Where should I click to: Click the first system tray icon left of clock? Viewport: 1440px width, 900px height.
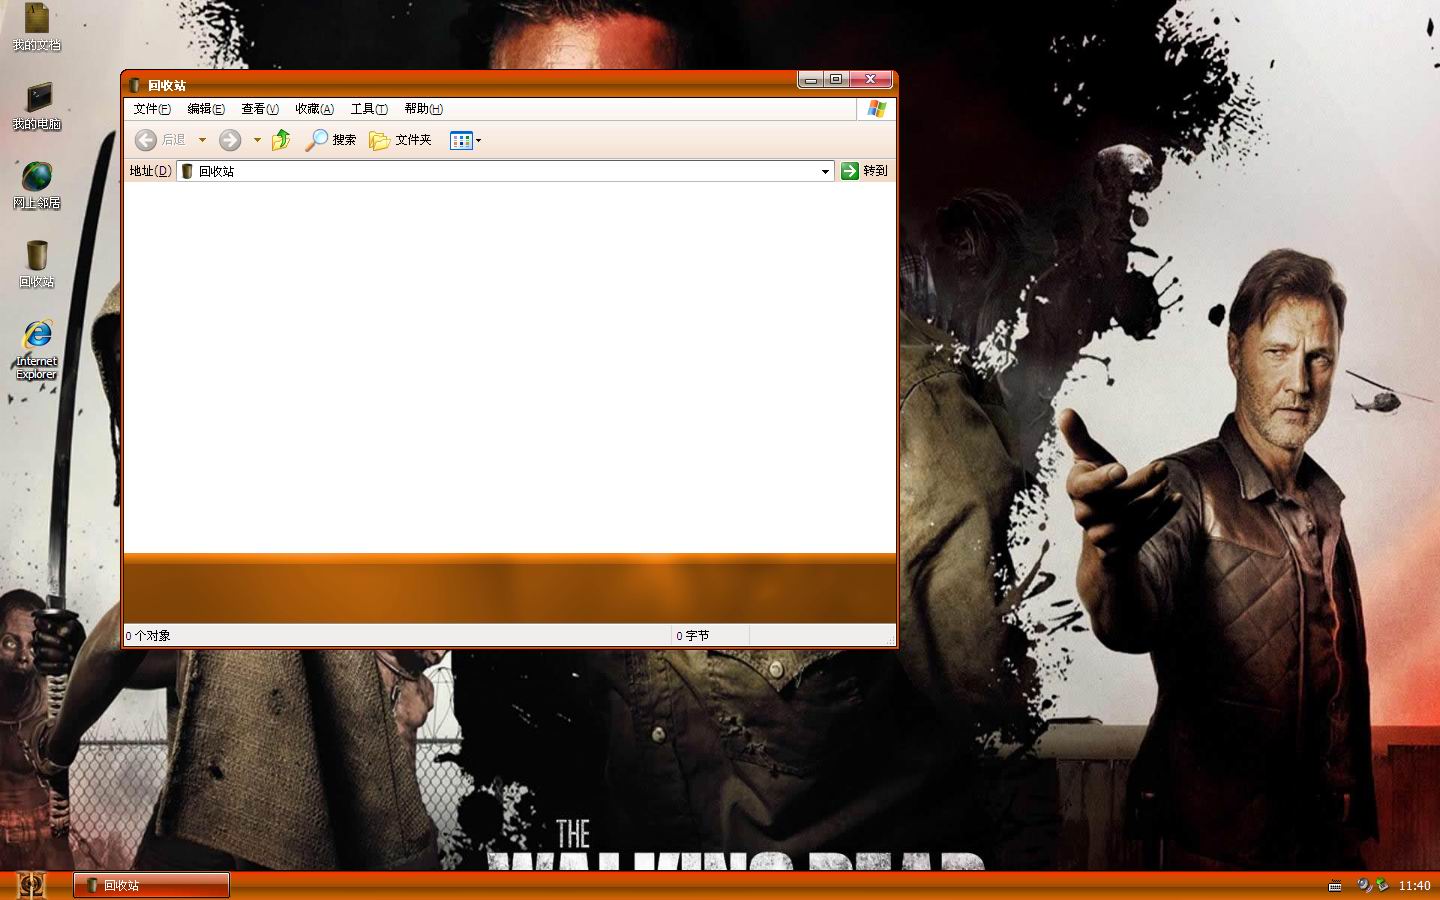click(1364, 885)
